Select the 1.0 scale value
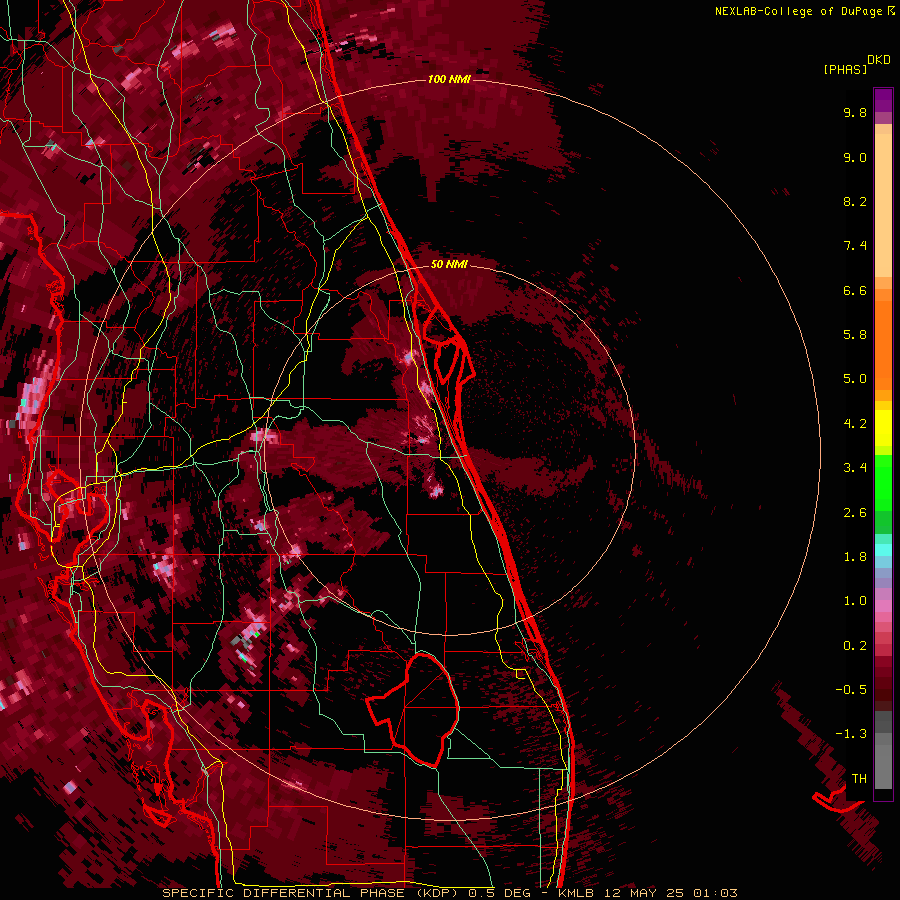Screen dimensions: 900x900 point(855,601)
